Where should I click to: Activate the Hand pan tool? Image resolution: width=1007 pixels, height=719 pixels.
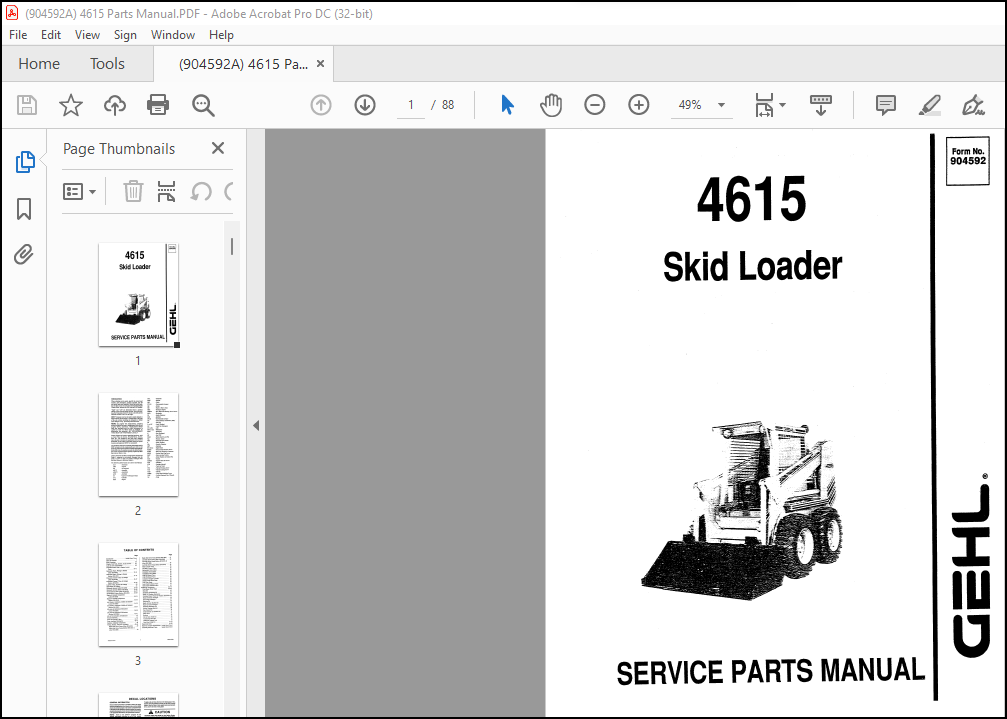coord(551,105)
